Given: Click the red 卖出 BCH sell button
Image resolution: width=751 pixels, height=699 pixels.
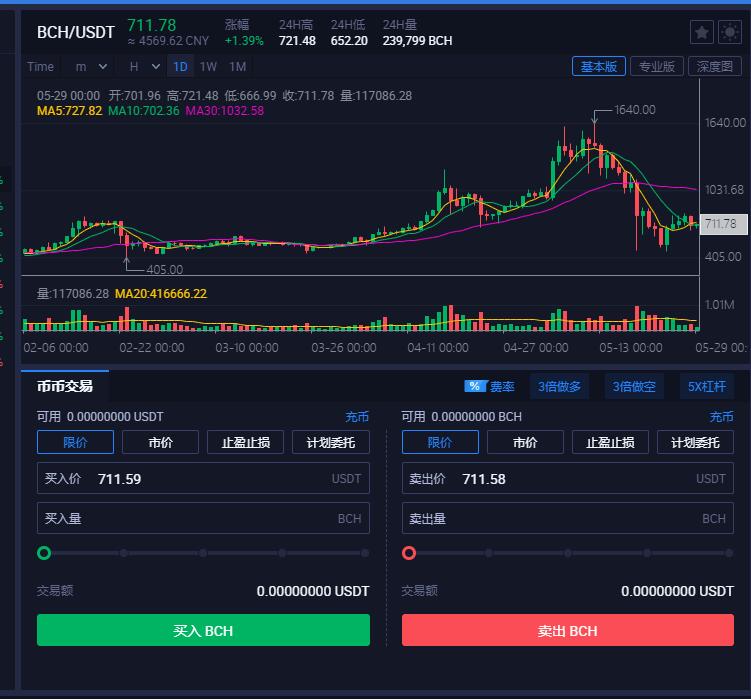Looking at the screenshot, I should [x=568, y=630].
